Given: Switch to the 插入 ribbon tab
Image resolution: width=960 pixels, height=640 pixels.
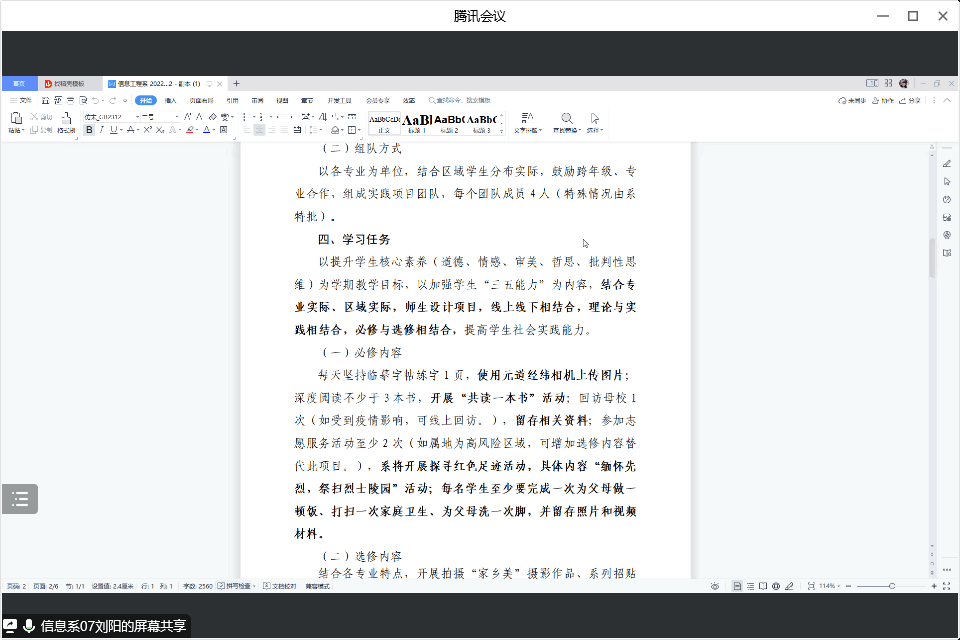Looking at the screenshot, I should (x=171, y=100).
